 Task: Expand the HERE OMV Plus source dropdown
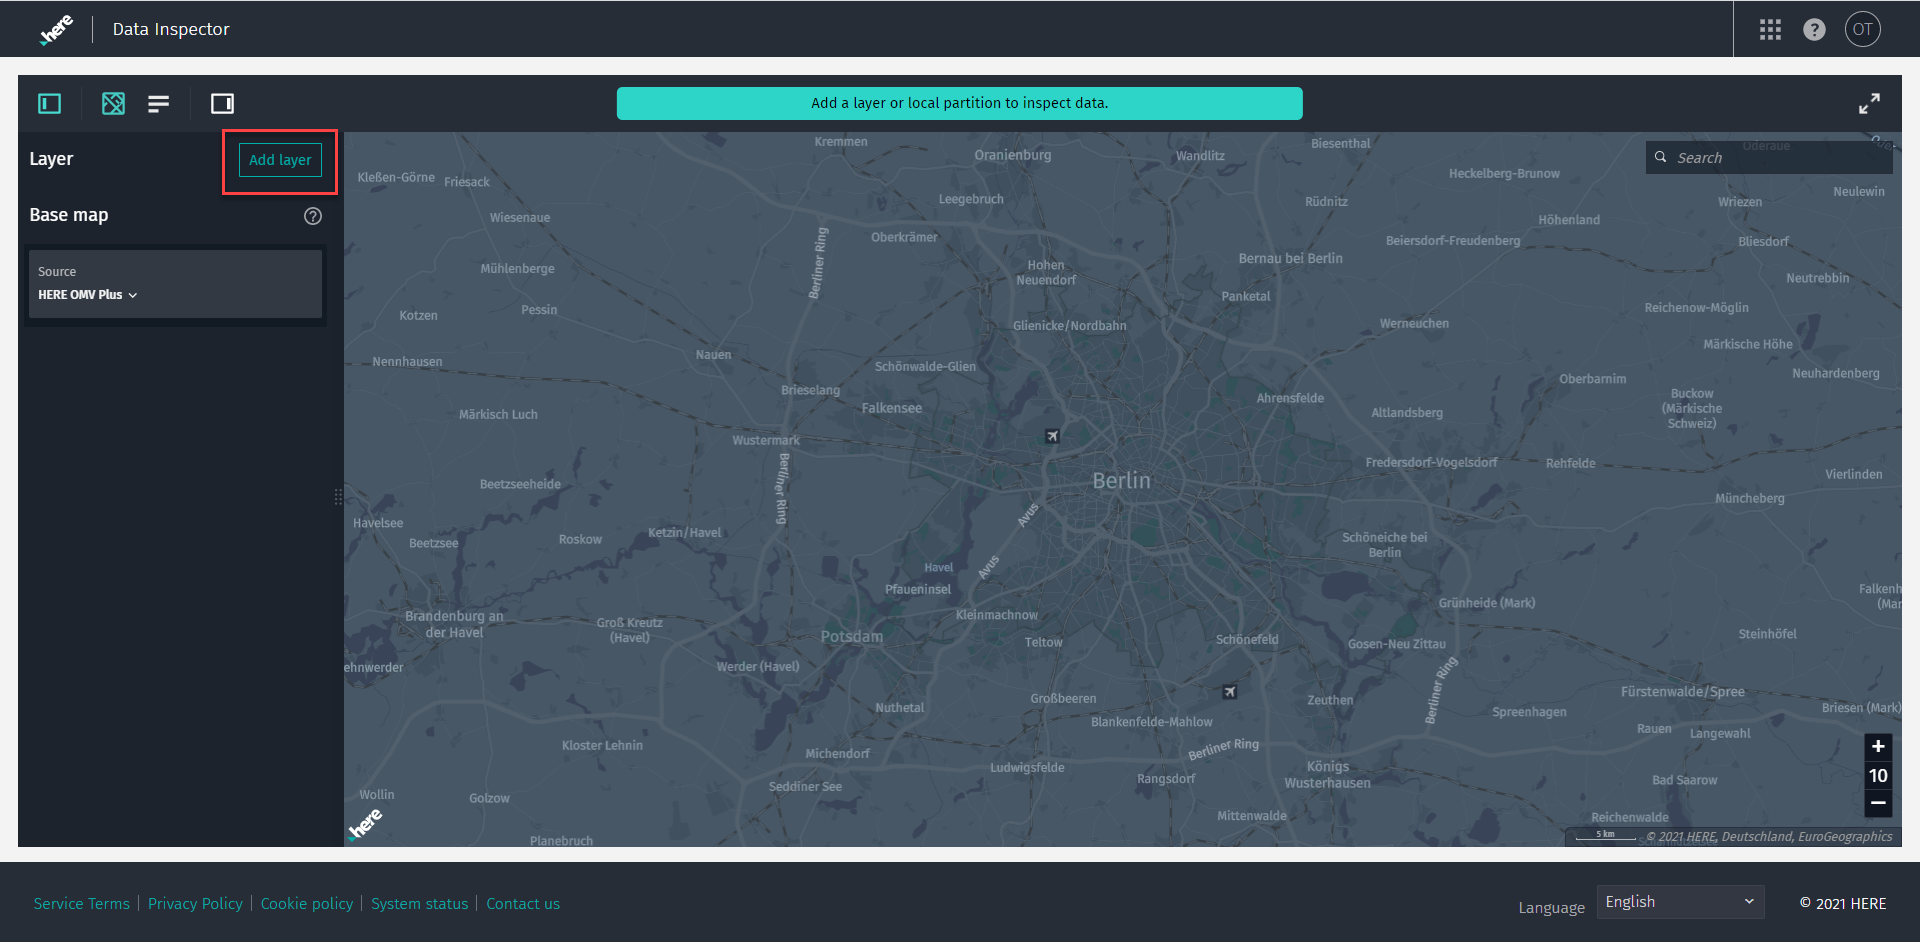[88, 295]
